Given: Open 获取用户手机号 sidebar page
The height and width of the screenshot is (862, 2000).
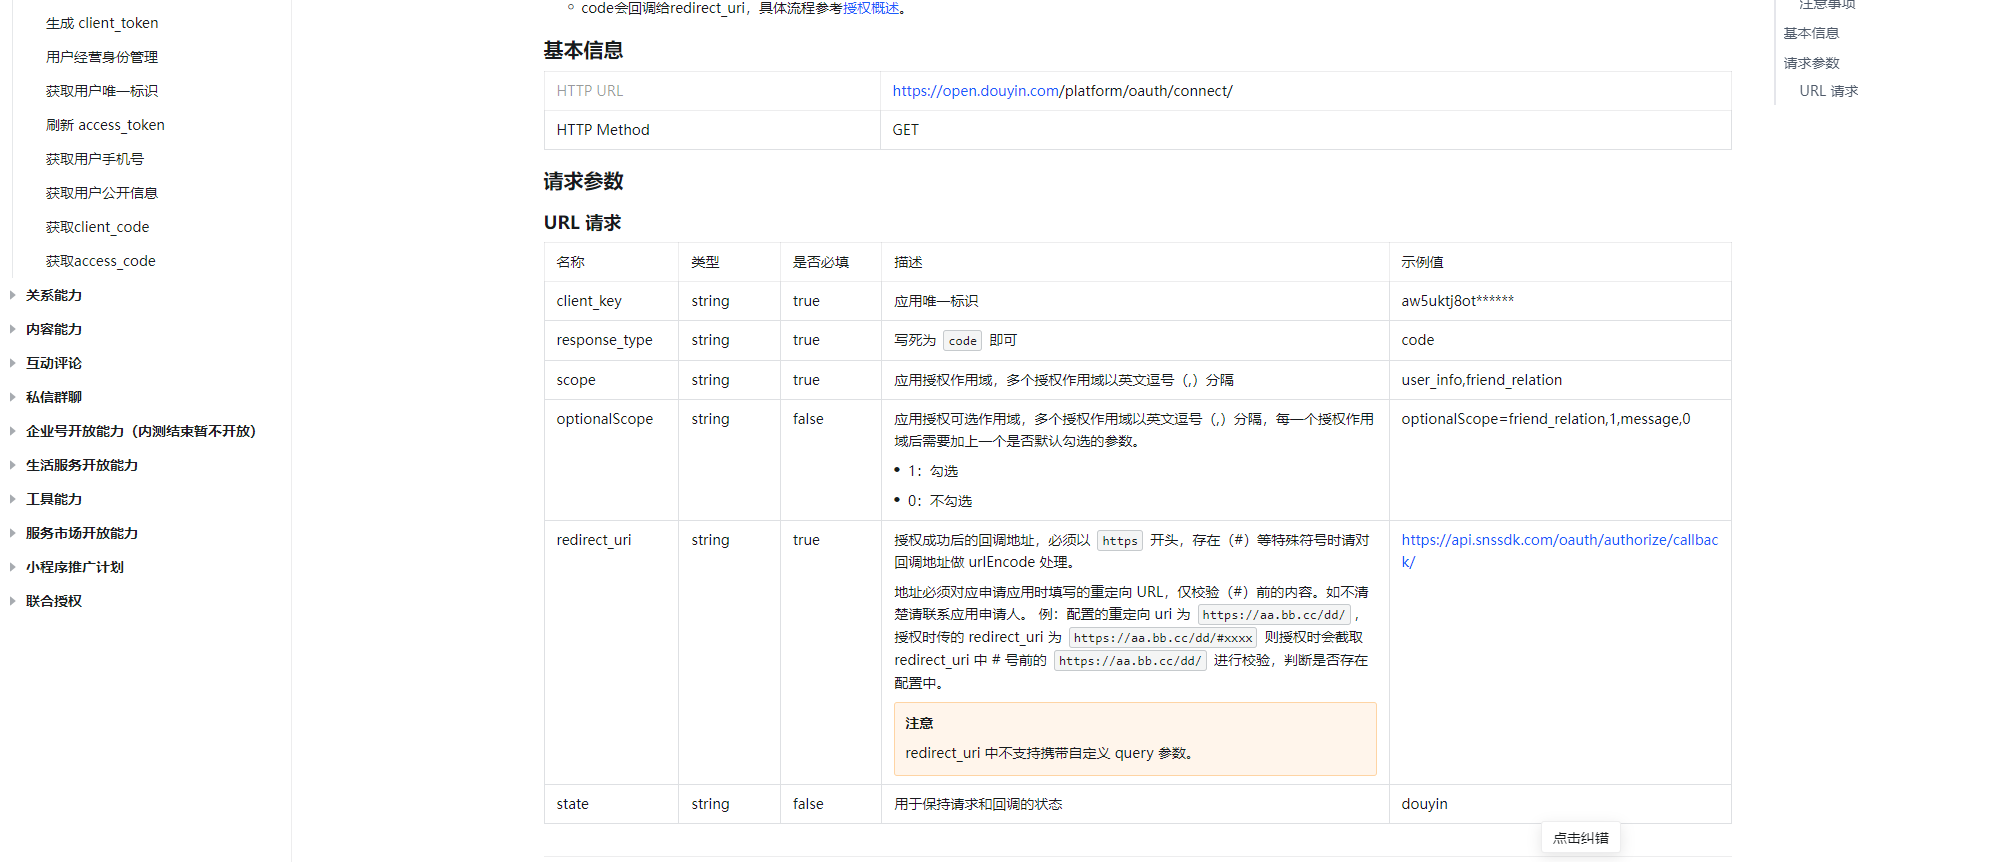Looking at the screenshot, I should 95,159.
